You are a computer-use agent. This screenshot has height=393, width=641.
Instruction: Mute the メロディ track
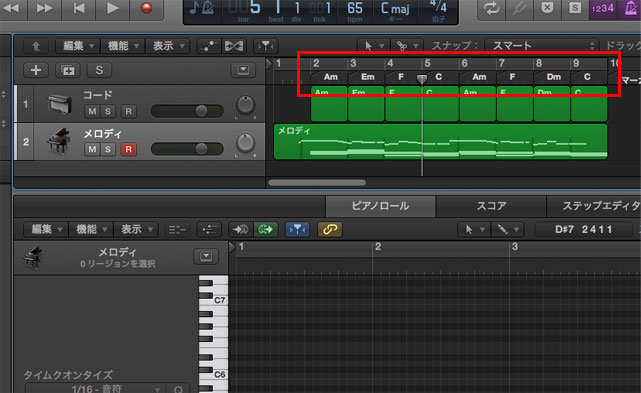pyautogui.click(x=92, y=149)
